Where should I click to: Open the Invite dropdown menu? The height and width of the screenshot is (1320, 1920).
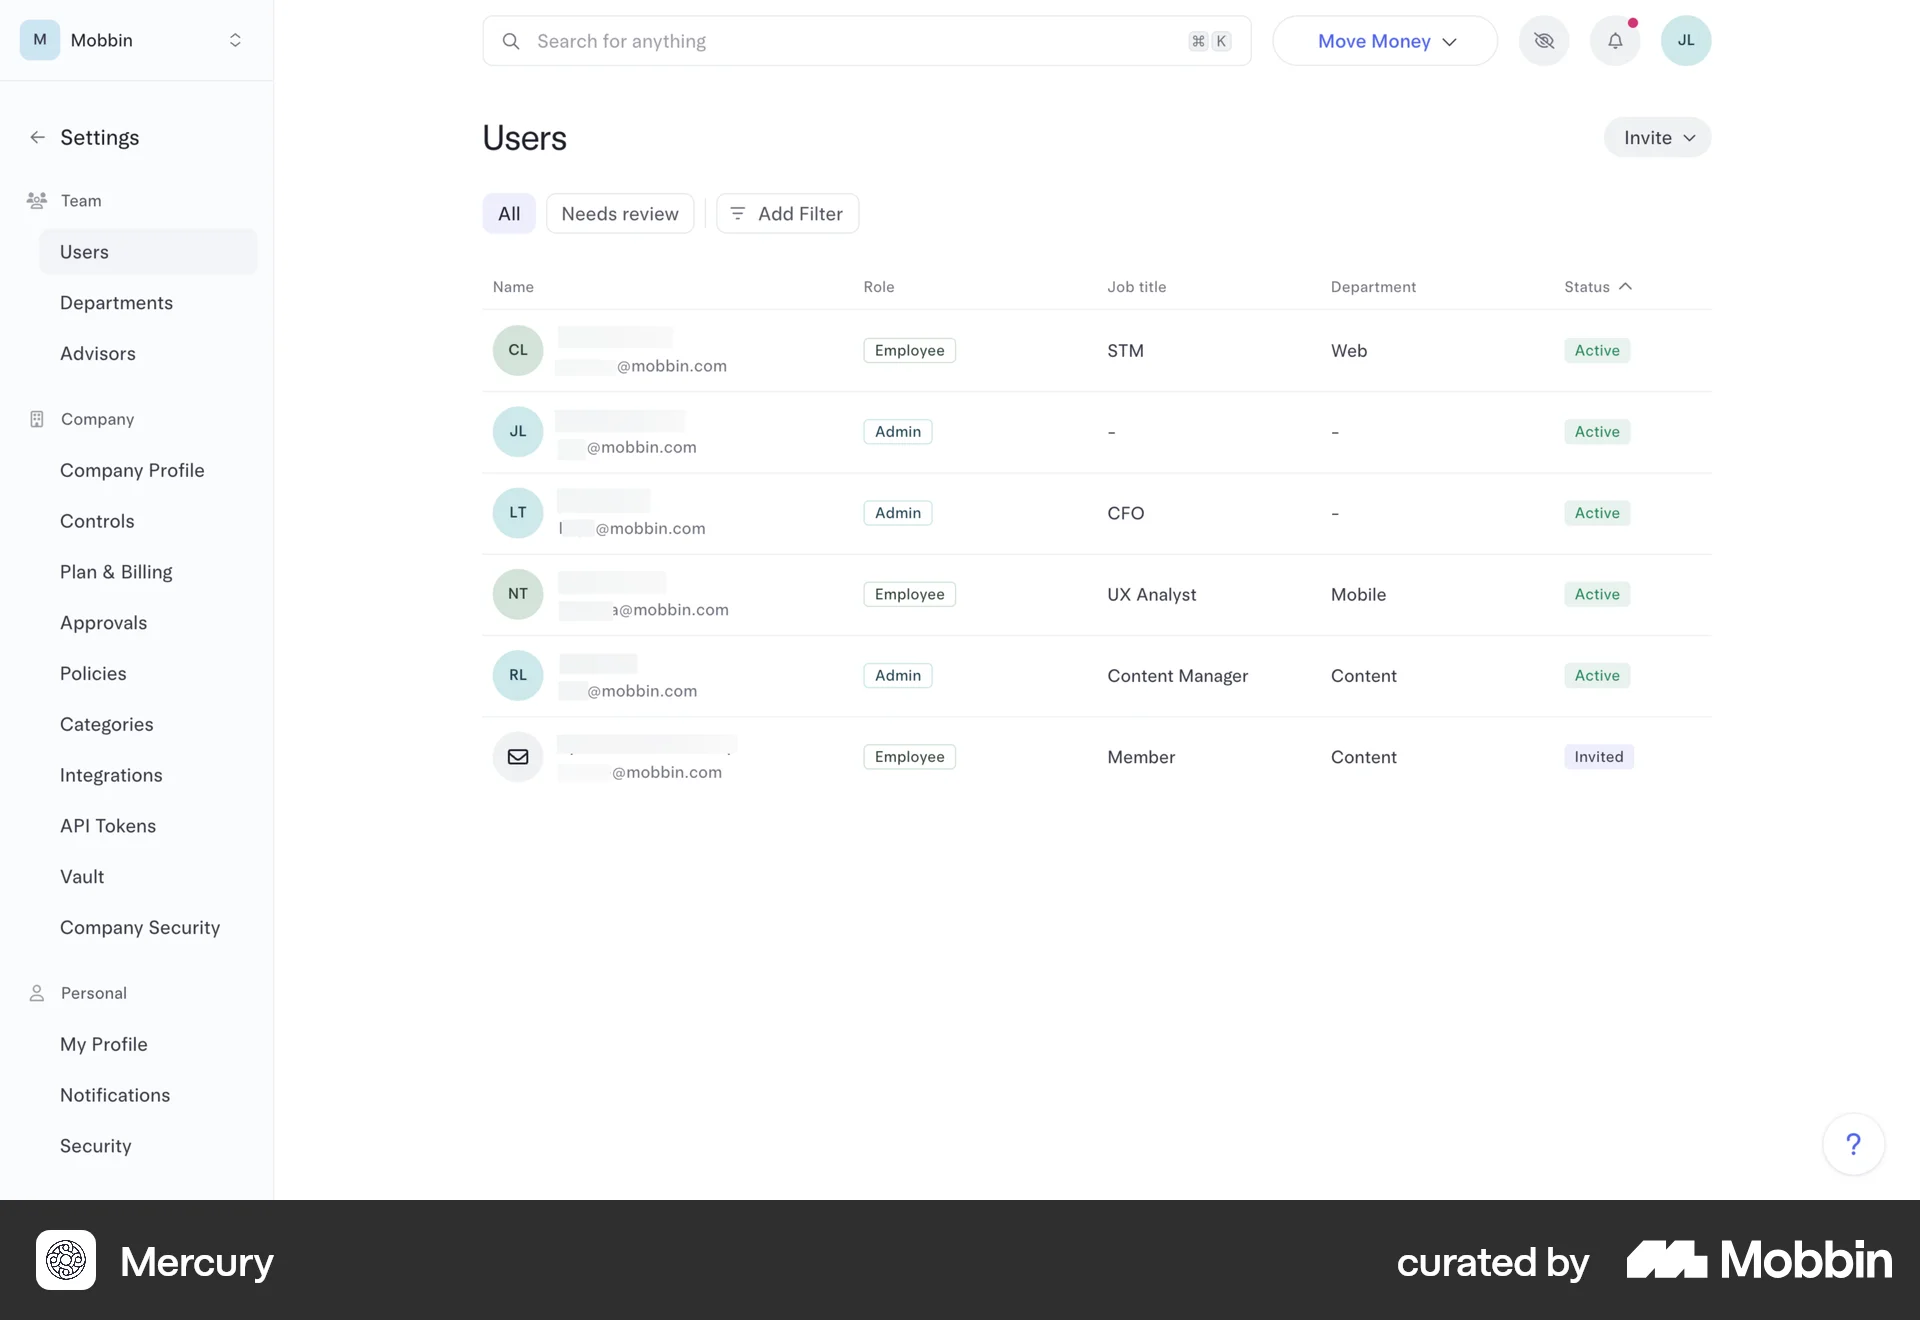coord(1657,137)
